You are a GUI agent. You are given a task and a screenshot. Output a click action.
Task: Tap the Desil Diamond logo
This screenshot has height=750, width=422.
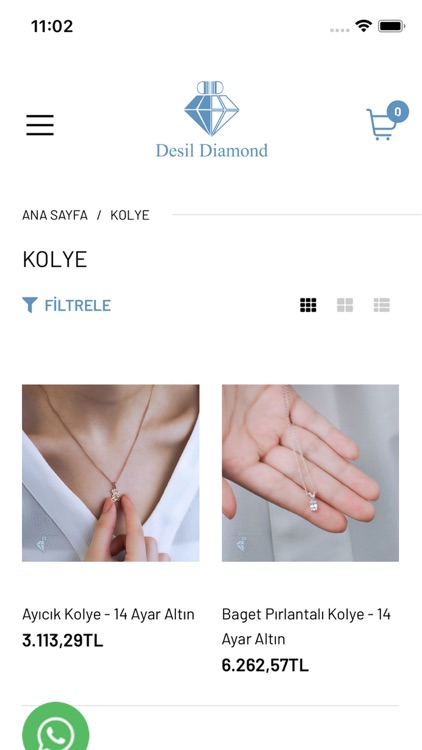tap(211, 120)
